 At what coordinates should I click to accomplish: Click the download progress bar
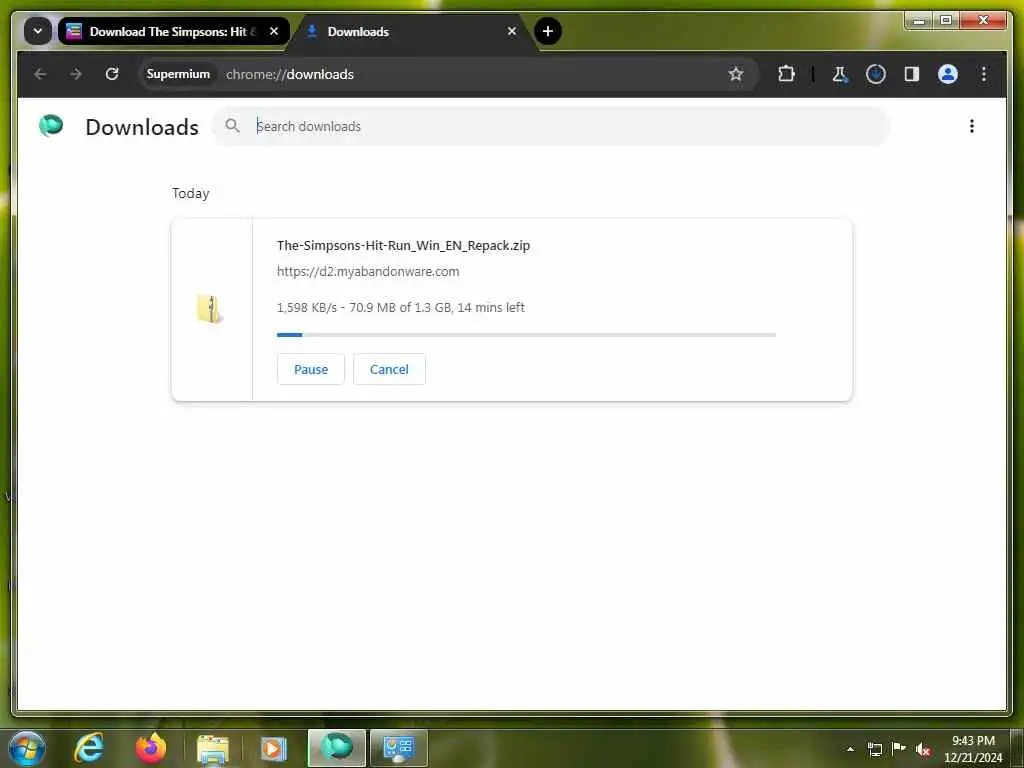(x=526, y=335)
